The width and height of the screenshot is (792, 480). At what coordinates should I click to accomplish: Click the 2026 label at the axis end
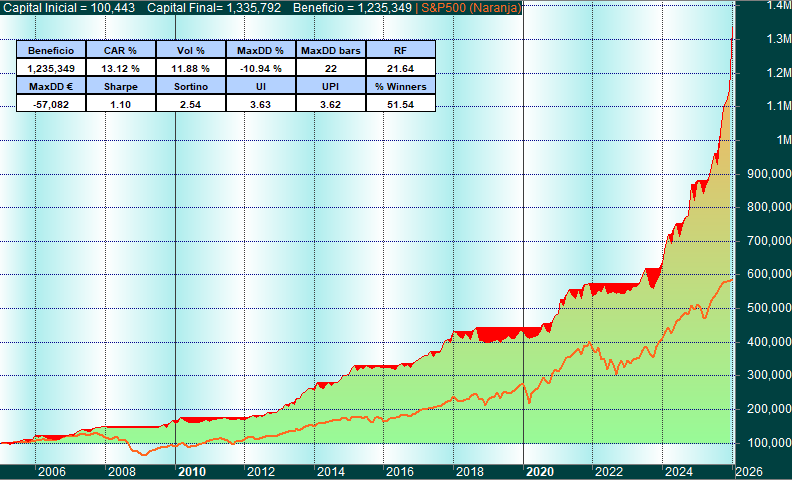(x=749, y=471)
